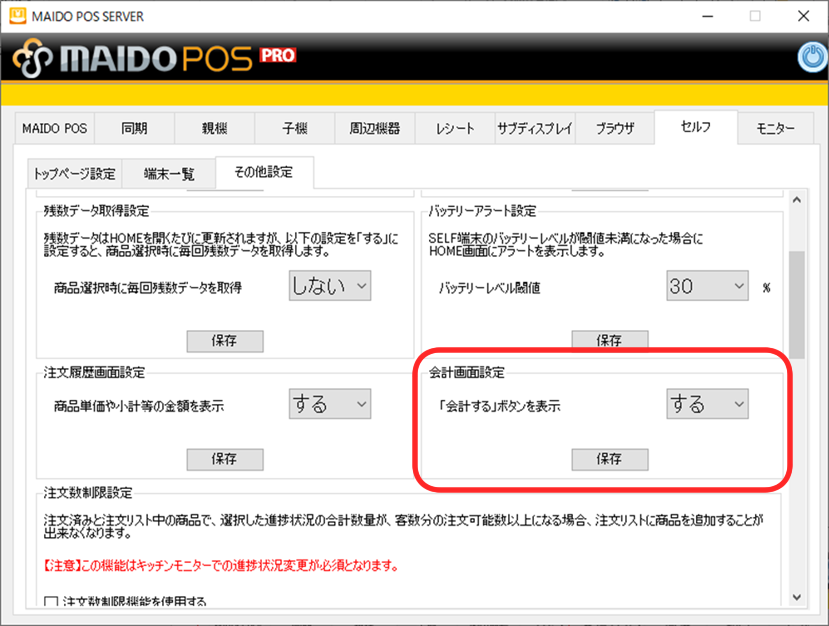Click the バッテリーアラート設定 group heading
Image resolution: width=829 pixels, height=626 pixels.
pos(482,211)
